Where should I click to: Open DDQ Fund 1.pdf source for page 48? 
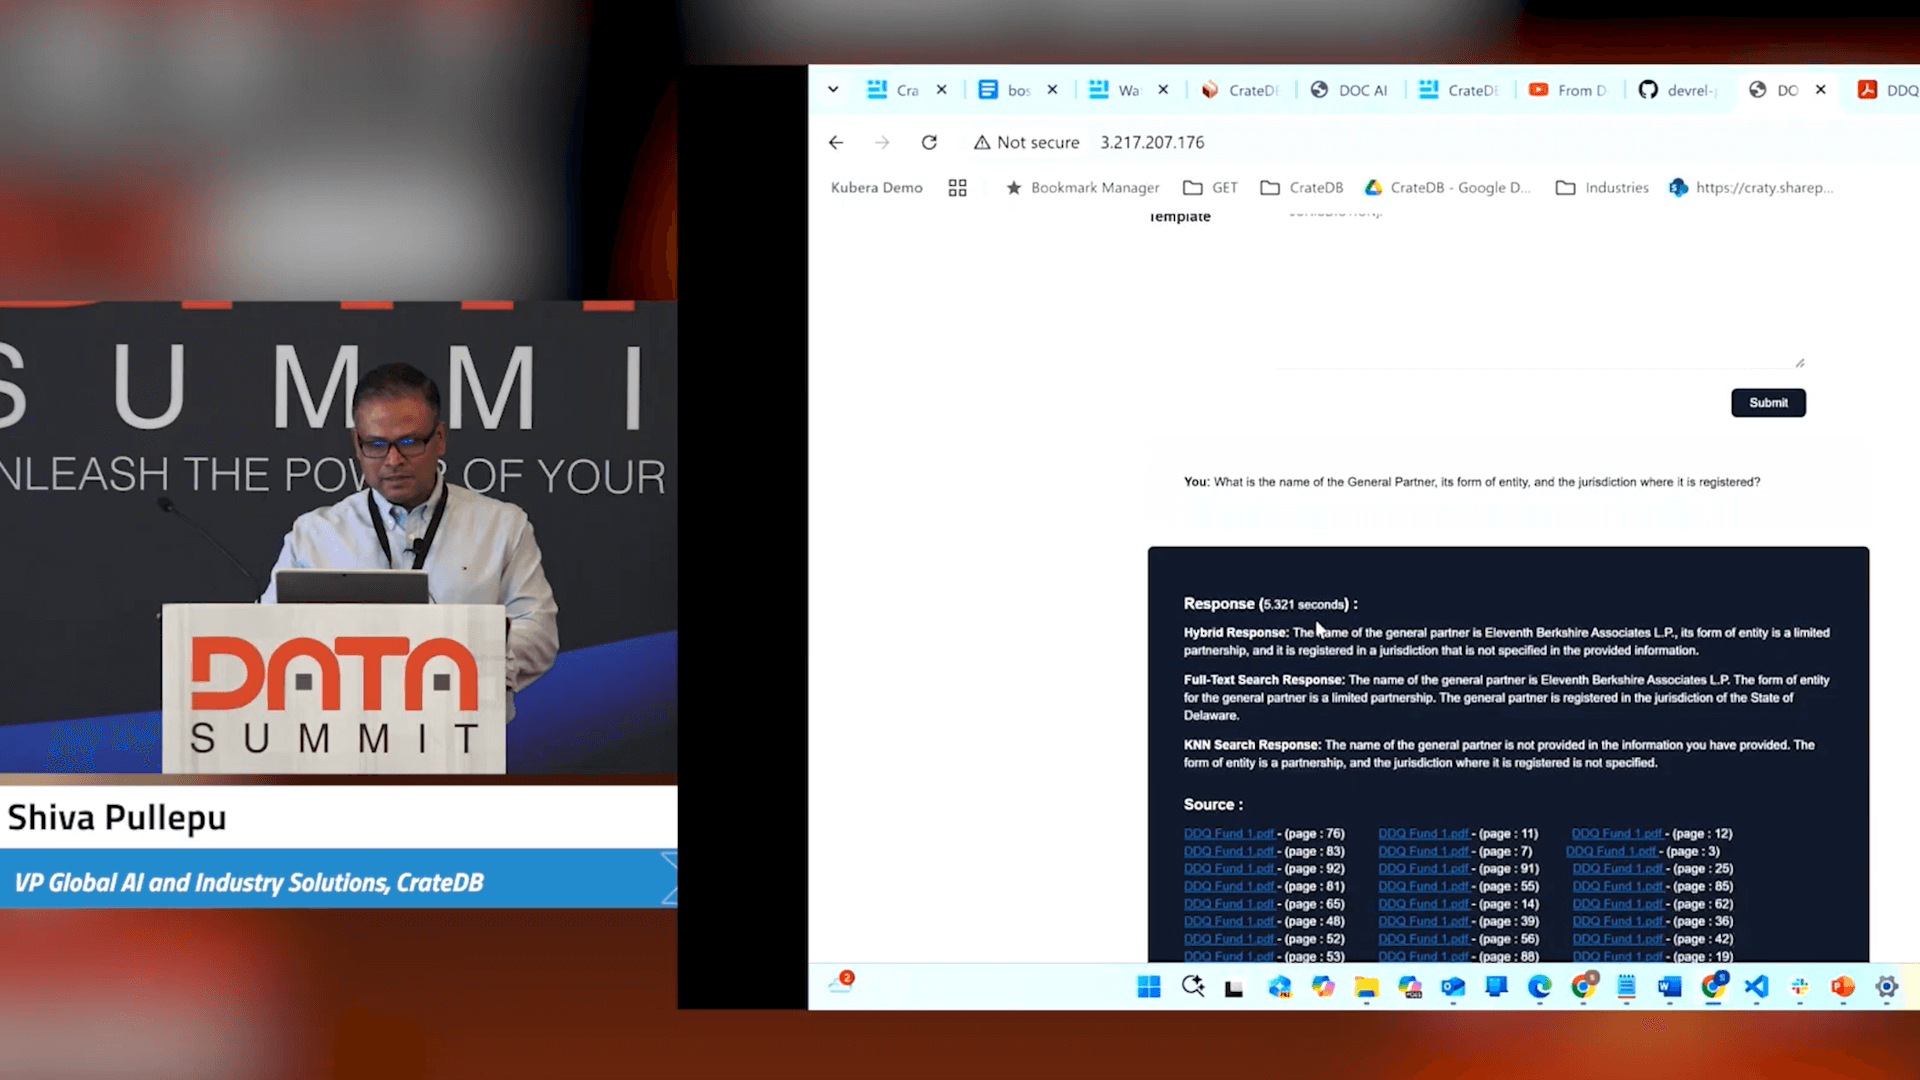tap(1229, 922)
